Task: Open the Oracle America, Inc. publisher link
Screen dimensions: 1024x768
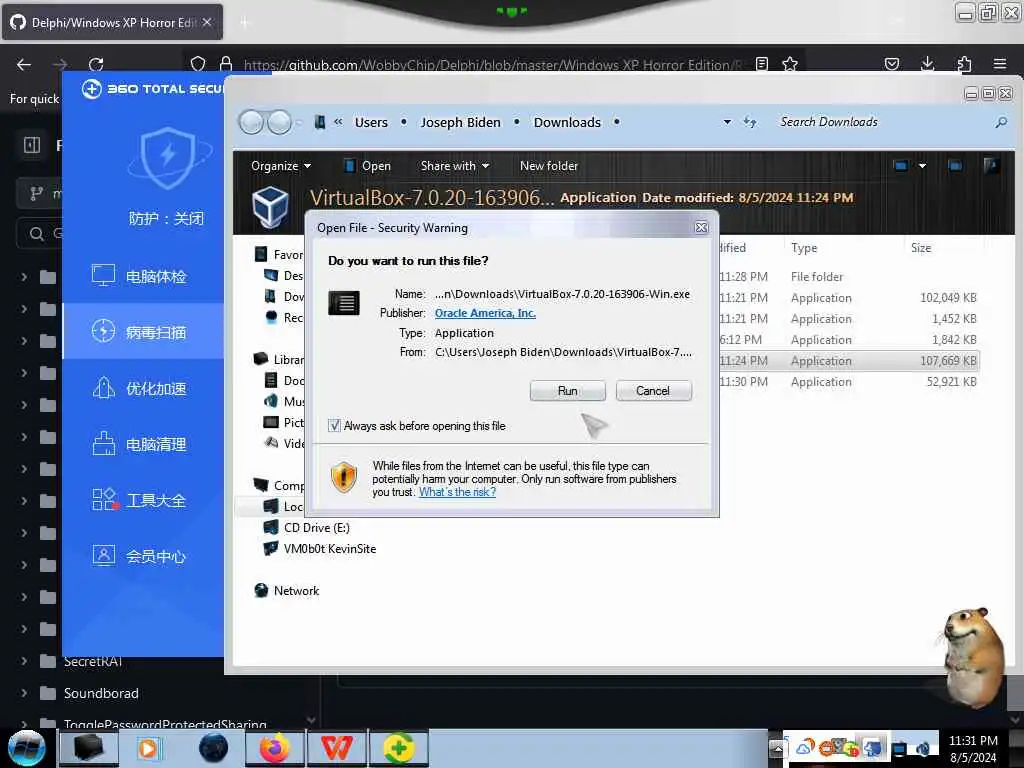Action: coord(485,313)
